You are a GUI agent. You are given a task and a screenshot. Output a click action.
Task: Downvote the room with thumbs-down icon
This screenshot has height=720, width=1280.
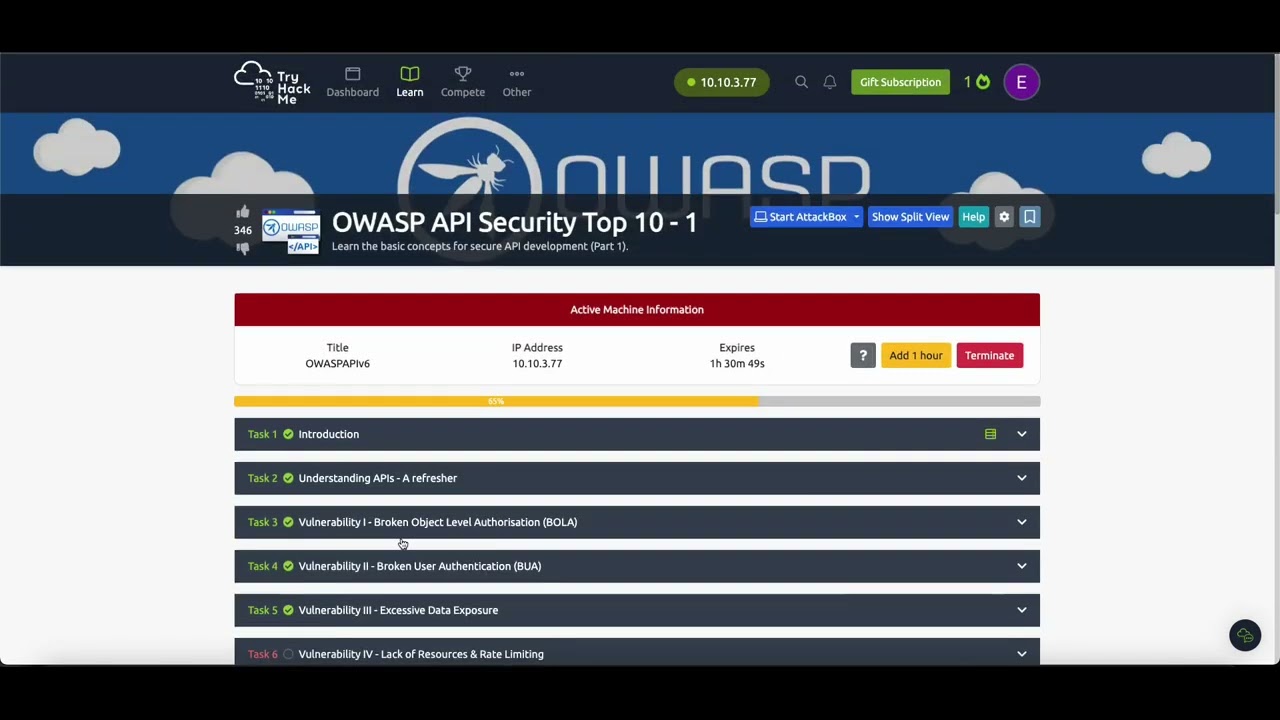tap(243, 248)
